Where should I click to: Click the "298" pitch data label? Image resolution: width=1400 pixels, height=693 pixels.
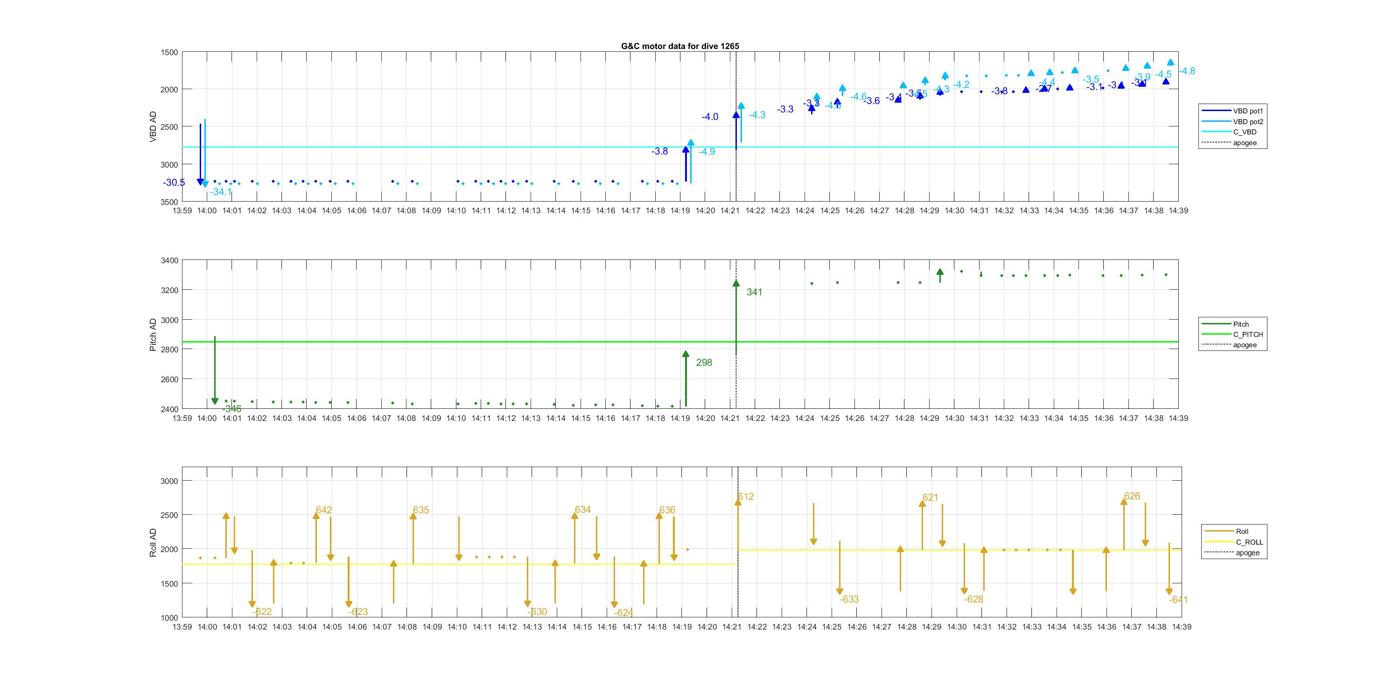pos(704,363)
